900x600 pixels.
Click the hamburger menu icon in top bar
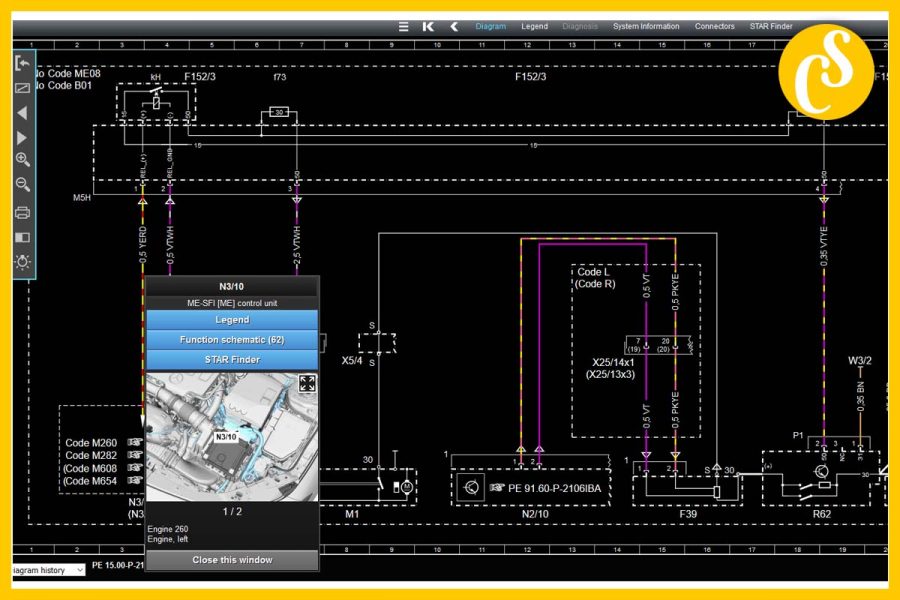pyautogui.click(x=403, y=27)
